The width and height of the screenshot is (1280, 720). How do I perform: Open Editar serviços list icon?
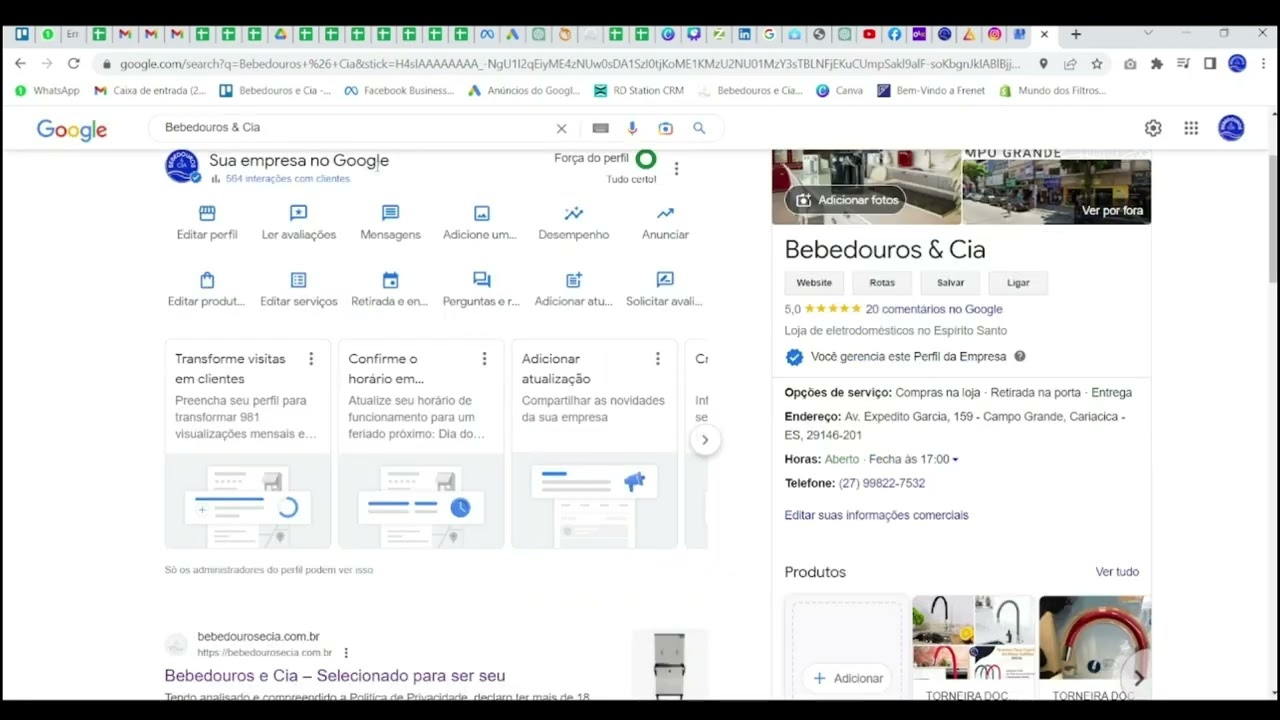coord(298,280)
